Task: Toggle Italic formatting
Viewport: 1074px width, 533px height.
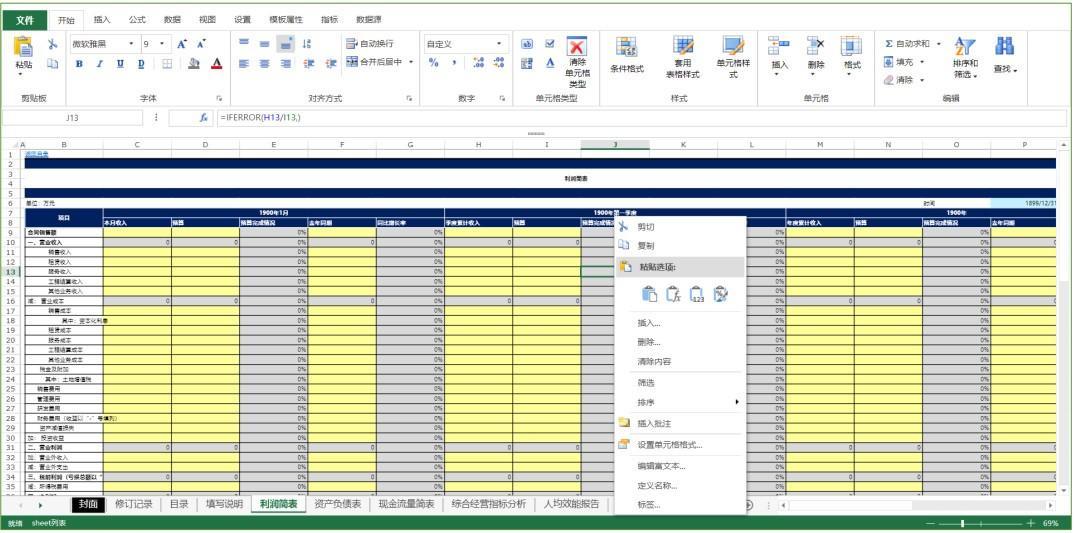Action: (x=99, y=64)
